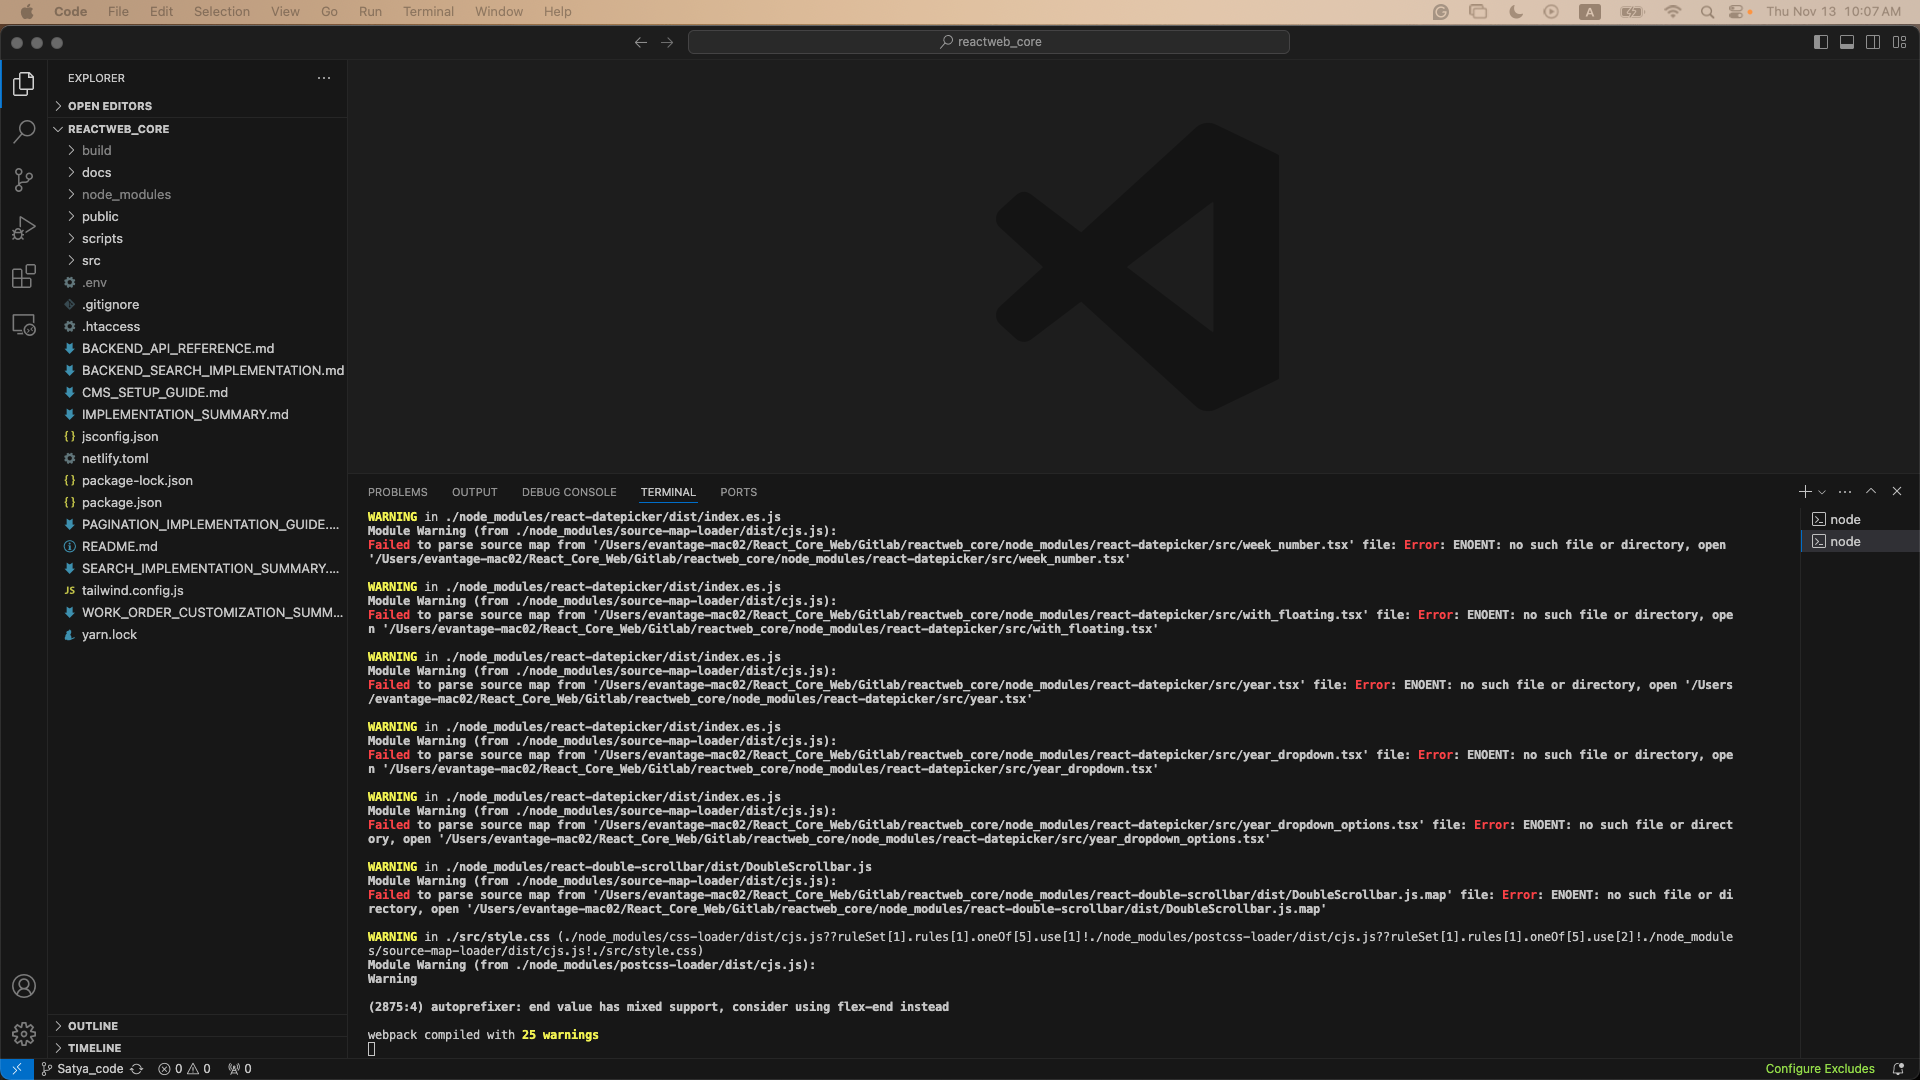Click Configure Excludes in status bar
The image size is (1920, 1080).
click(1819, 1069)
